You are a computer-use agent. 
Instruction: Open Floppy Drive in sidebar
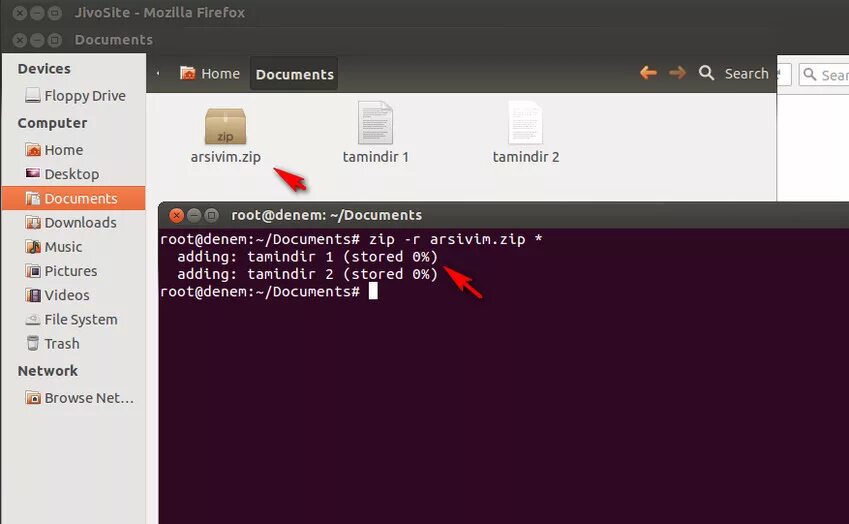pyautogui.click(x=75, y=96)
